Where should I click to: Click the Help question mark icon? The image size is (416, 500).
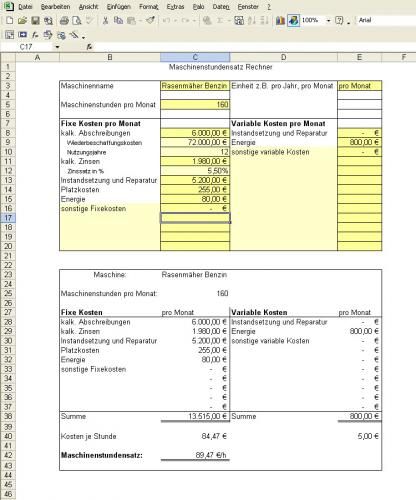339,21
